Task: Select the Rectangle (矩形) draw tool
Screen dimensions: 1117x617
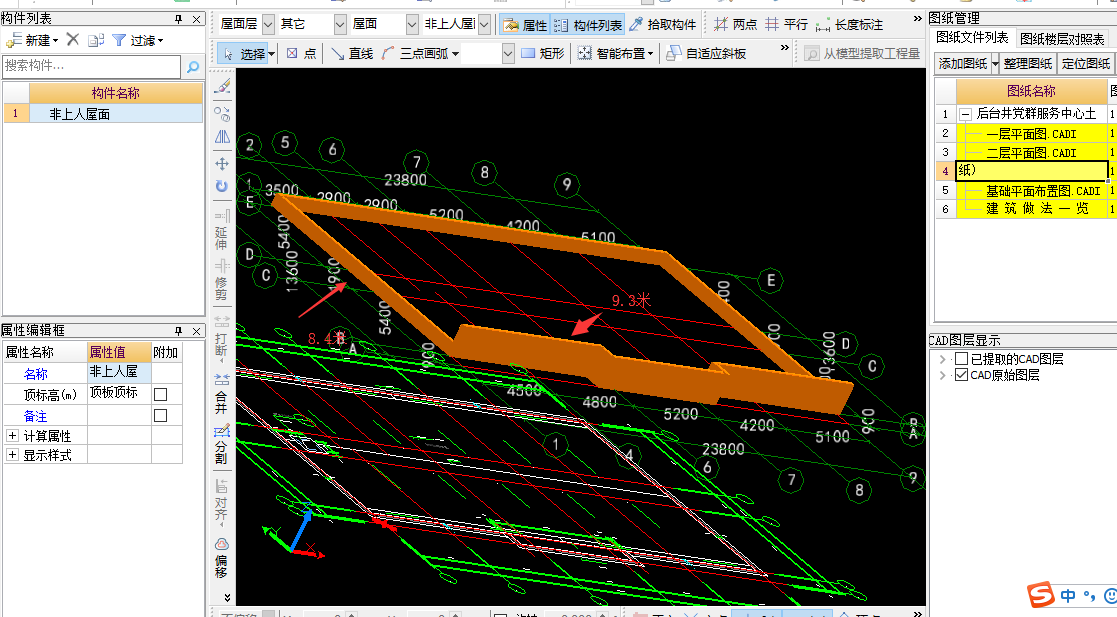Action: click(543, 53)
